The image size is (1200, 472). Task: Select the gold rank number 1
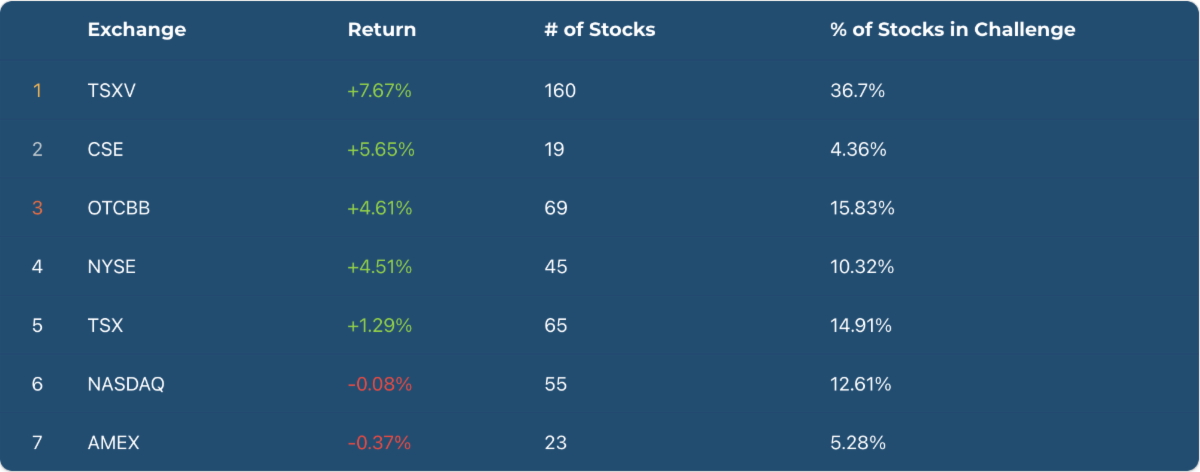point(37,91)
